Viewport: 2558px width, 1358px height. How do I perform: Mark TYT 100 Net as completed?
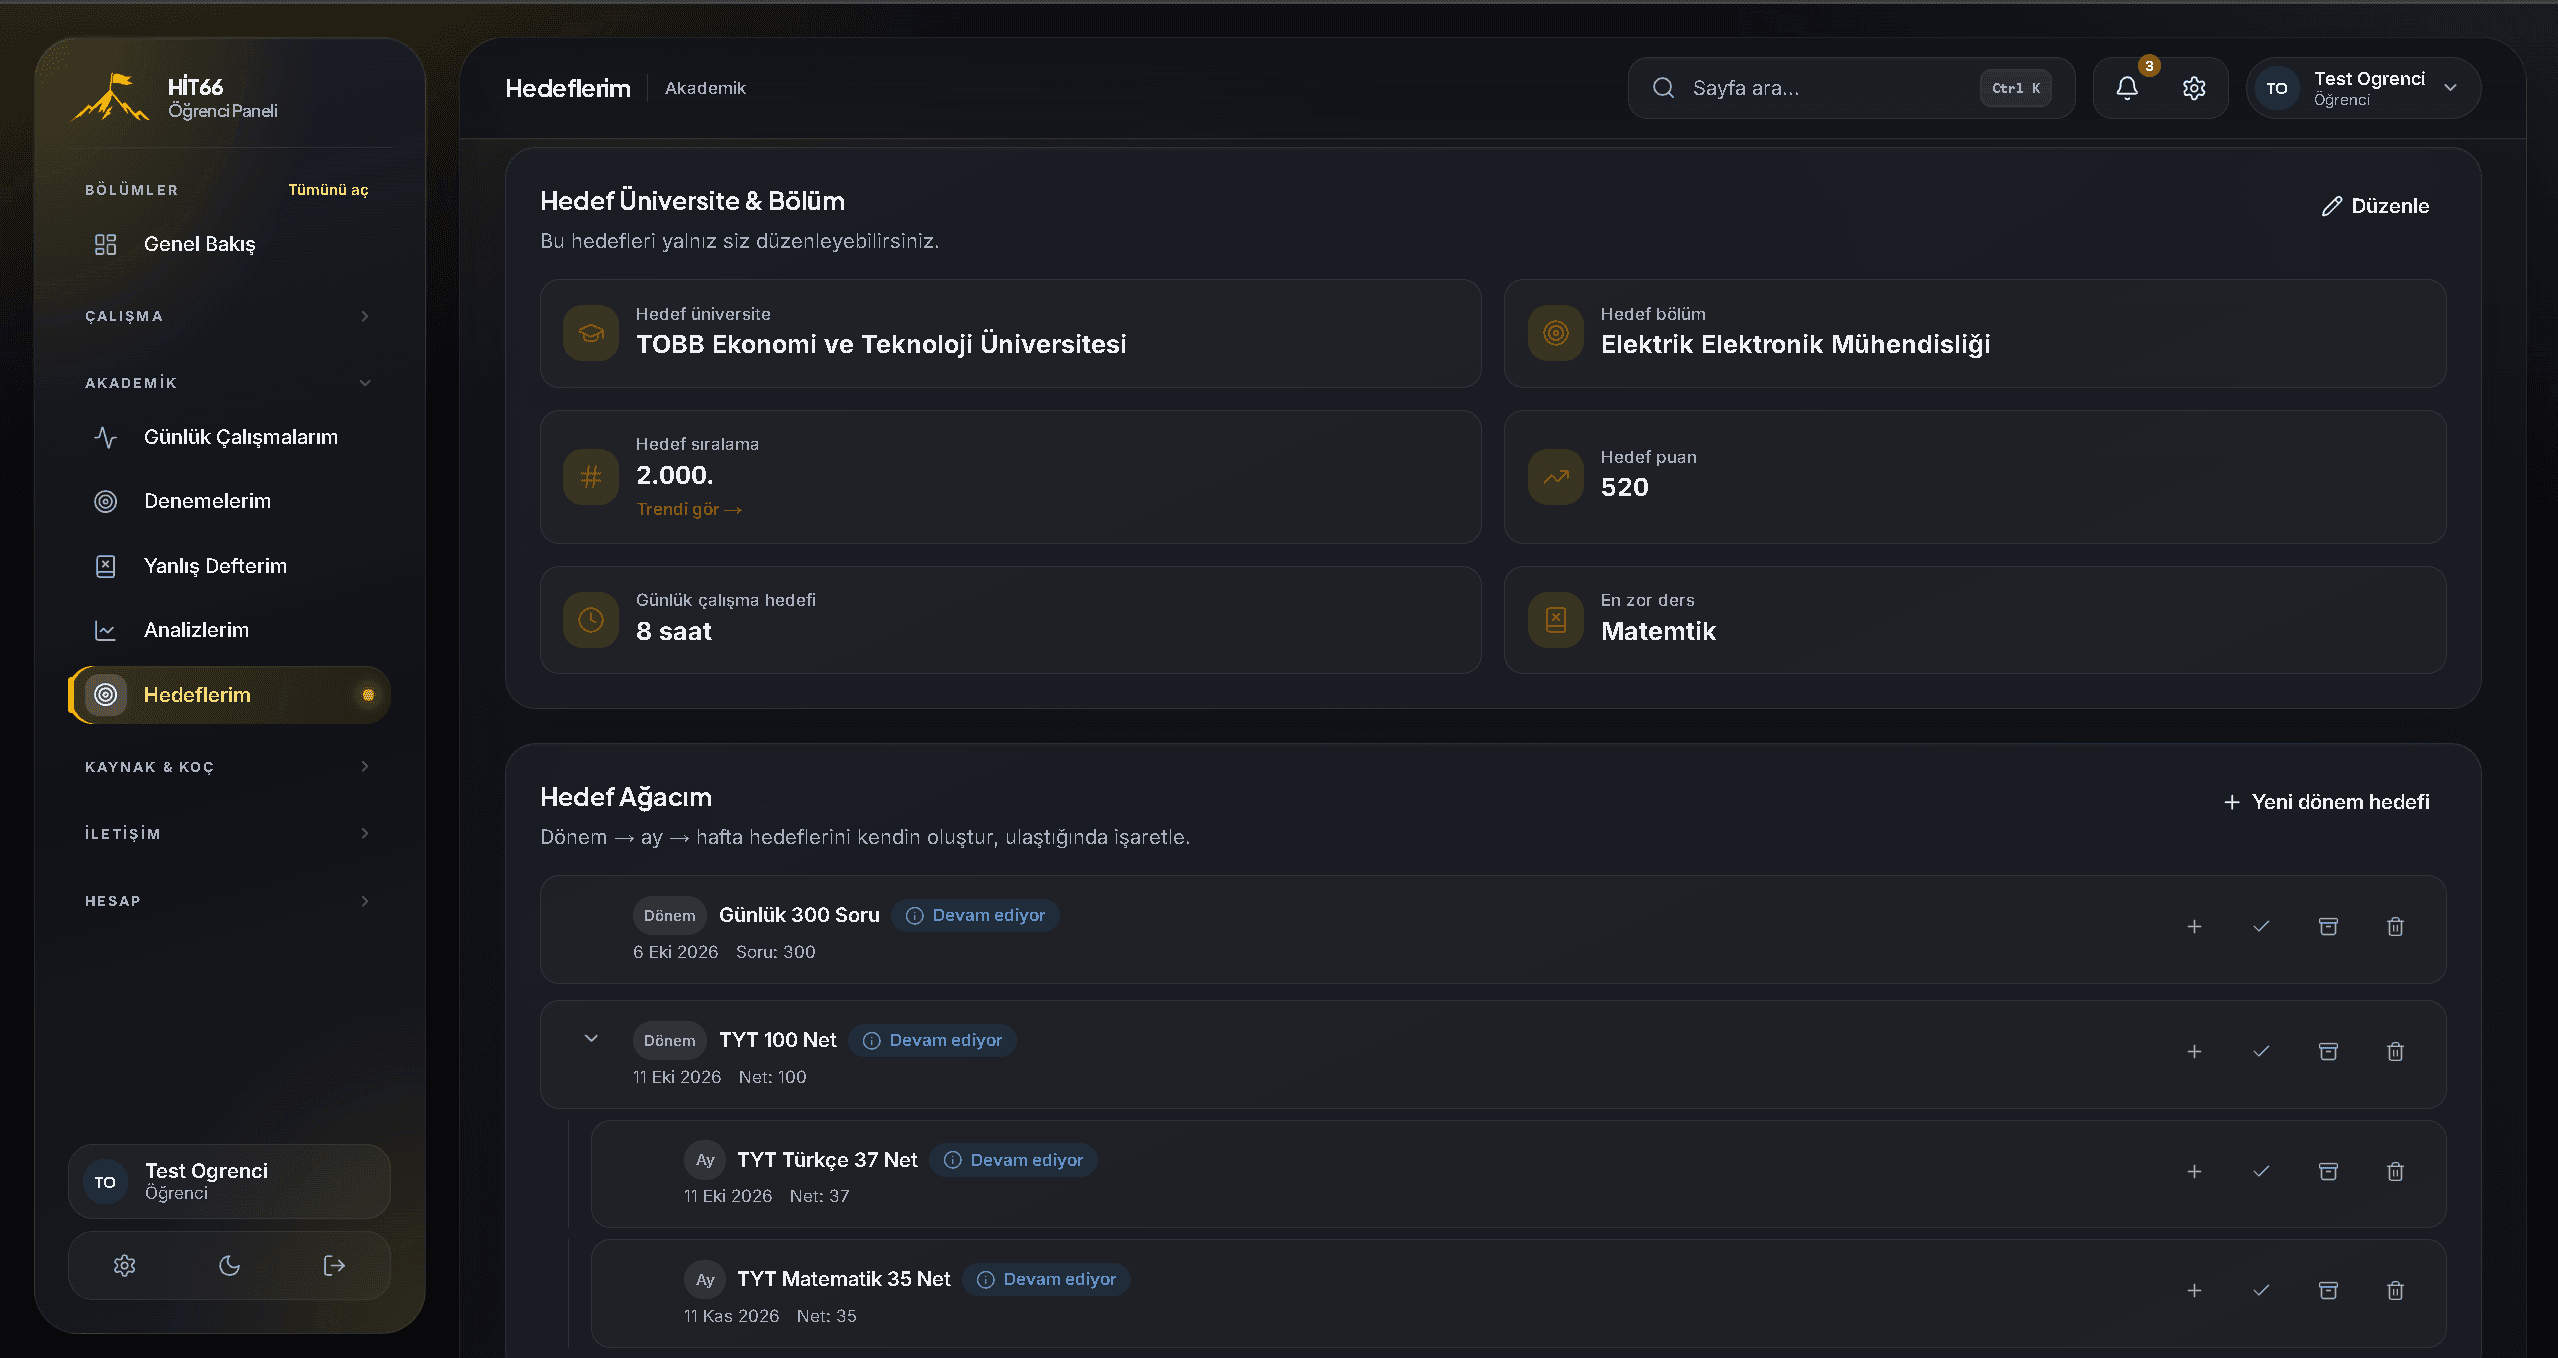click(2261, 1052)
